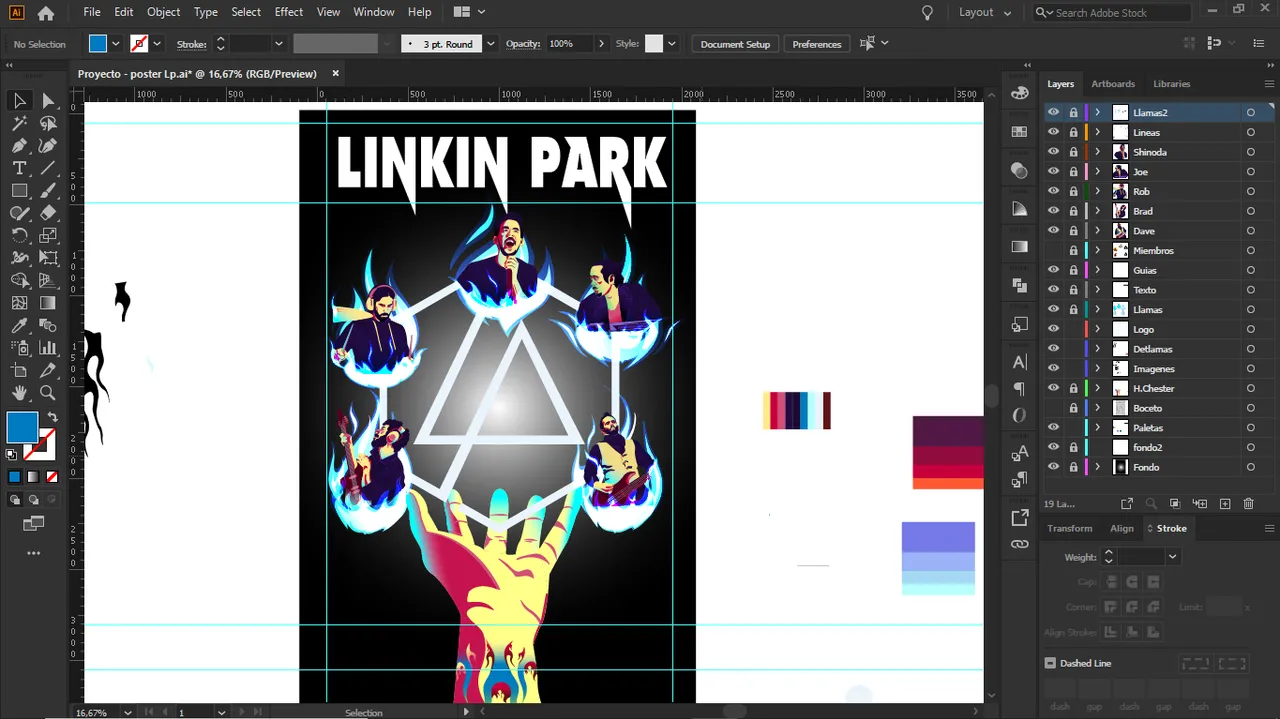Click the Document Setup button
This screenshot has width=1280, height=719.
[735, 44]
